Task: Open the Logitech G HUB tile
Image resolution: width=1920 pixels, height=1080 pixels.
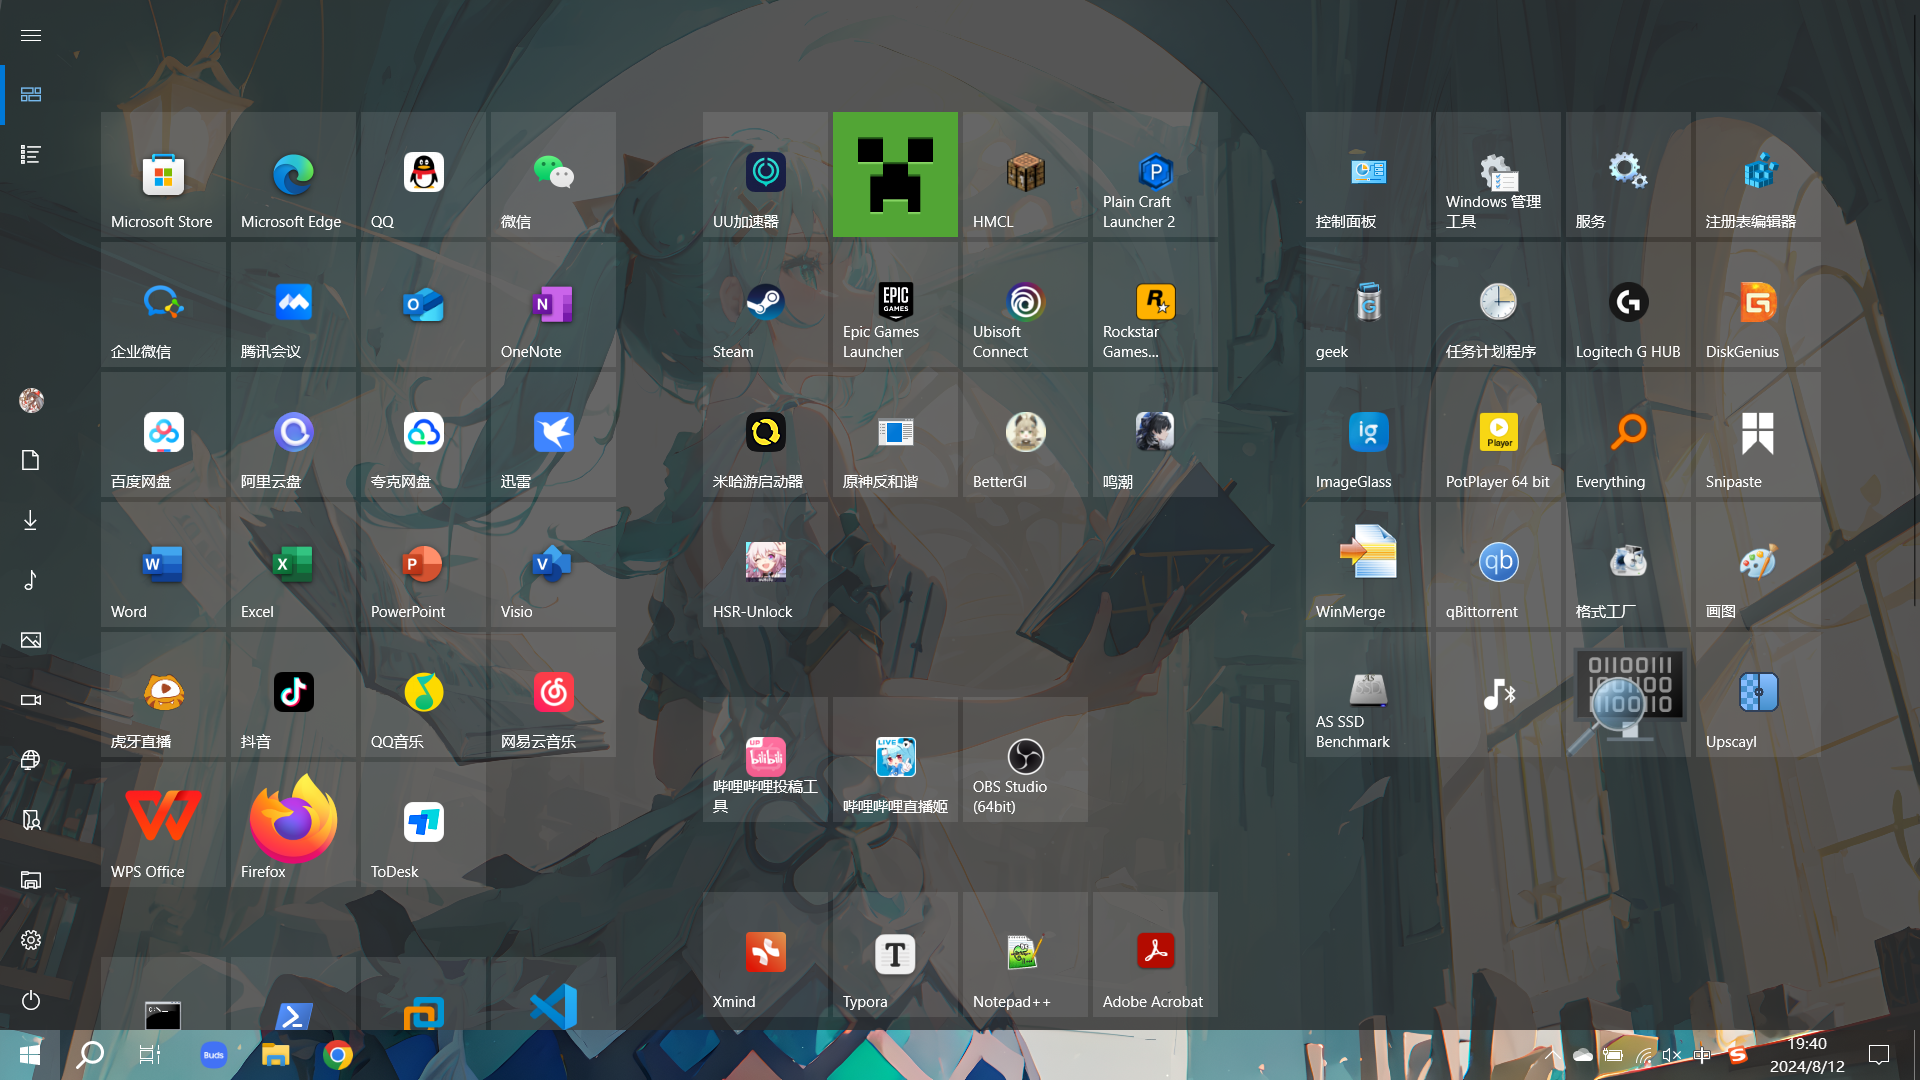Action: [1628, 305]
